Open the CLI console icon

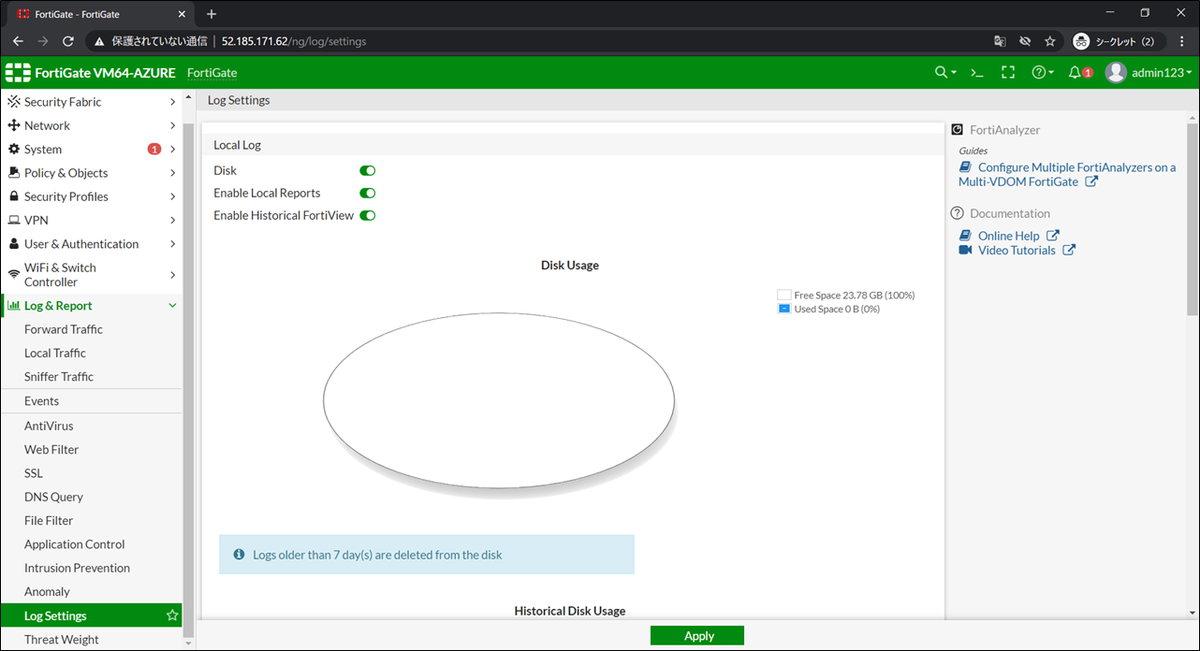tap(978, 73)
